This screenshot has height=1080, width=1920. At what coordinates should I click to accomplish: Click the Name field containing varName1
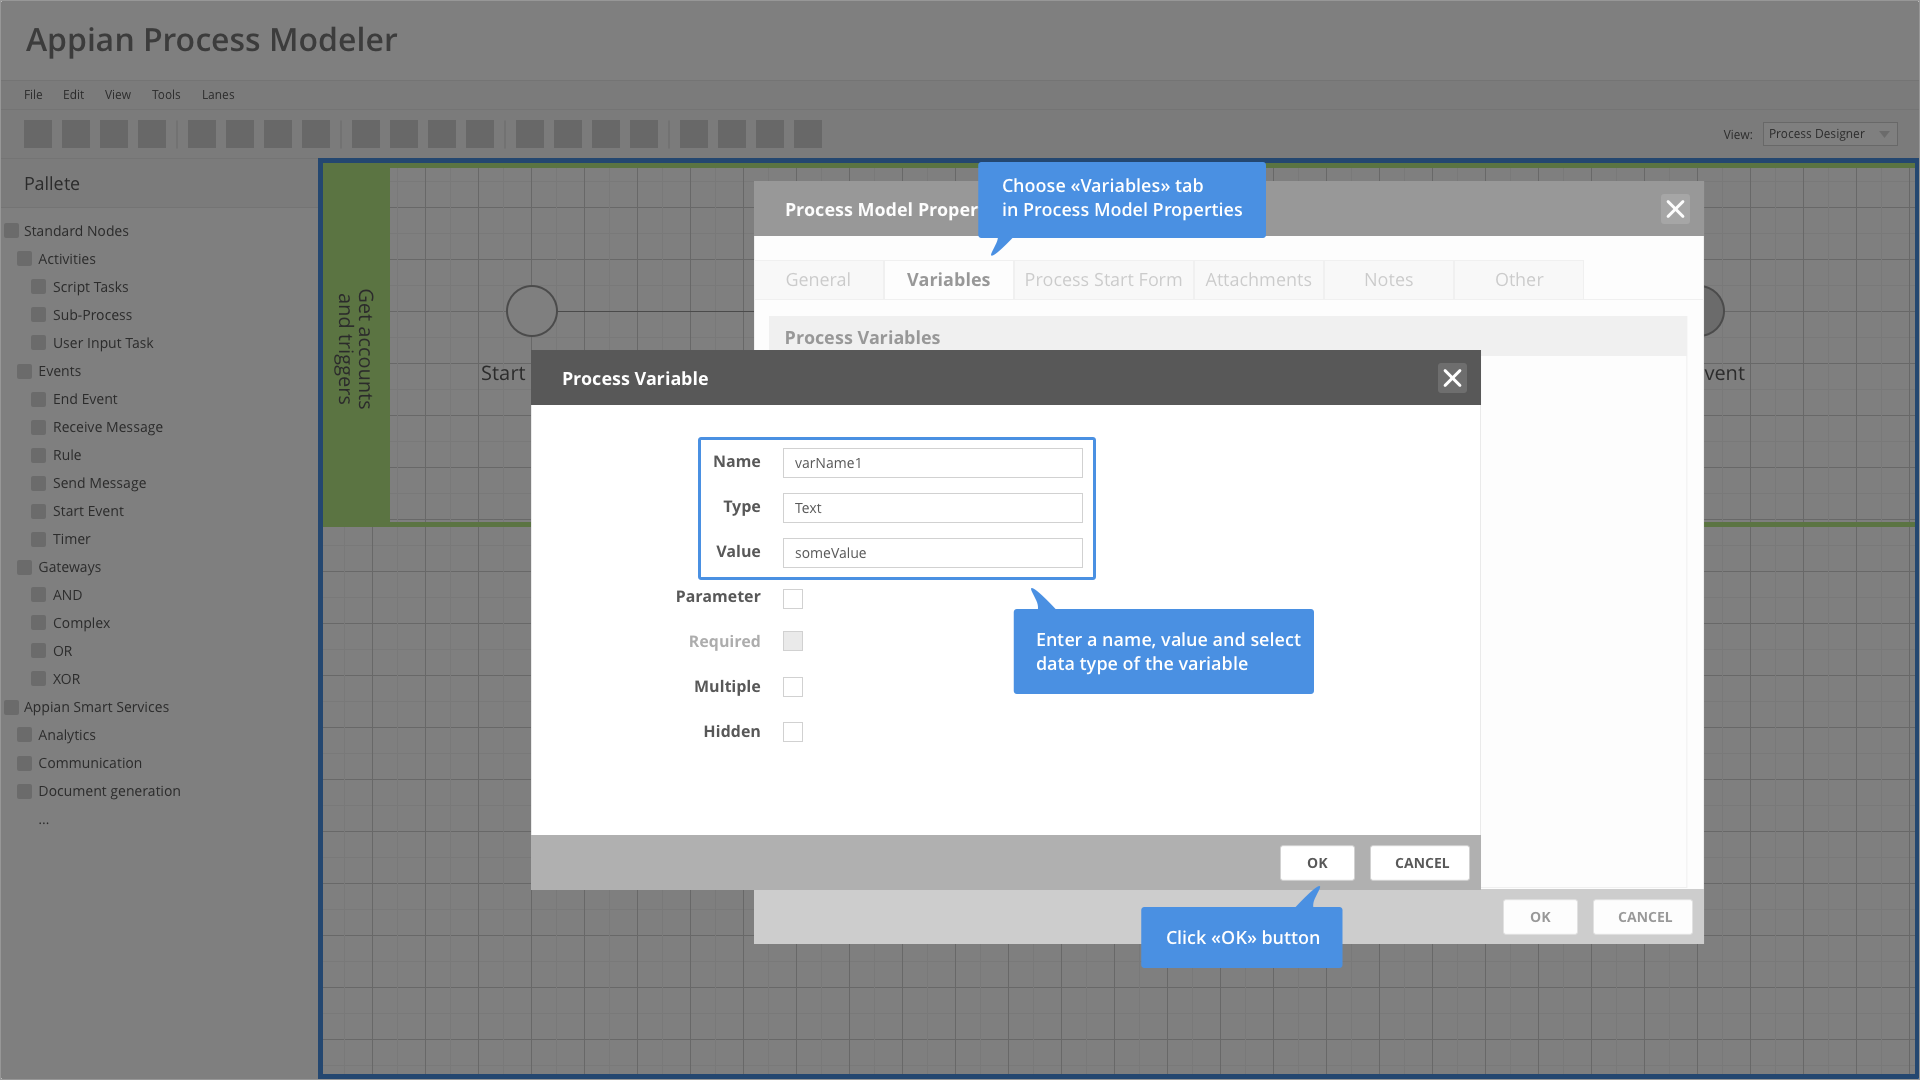(x=932, y=463)
